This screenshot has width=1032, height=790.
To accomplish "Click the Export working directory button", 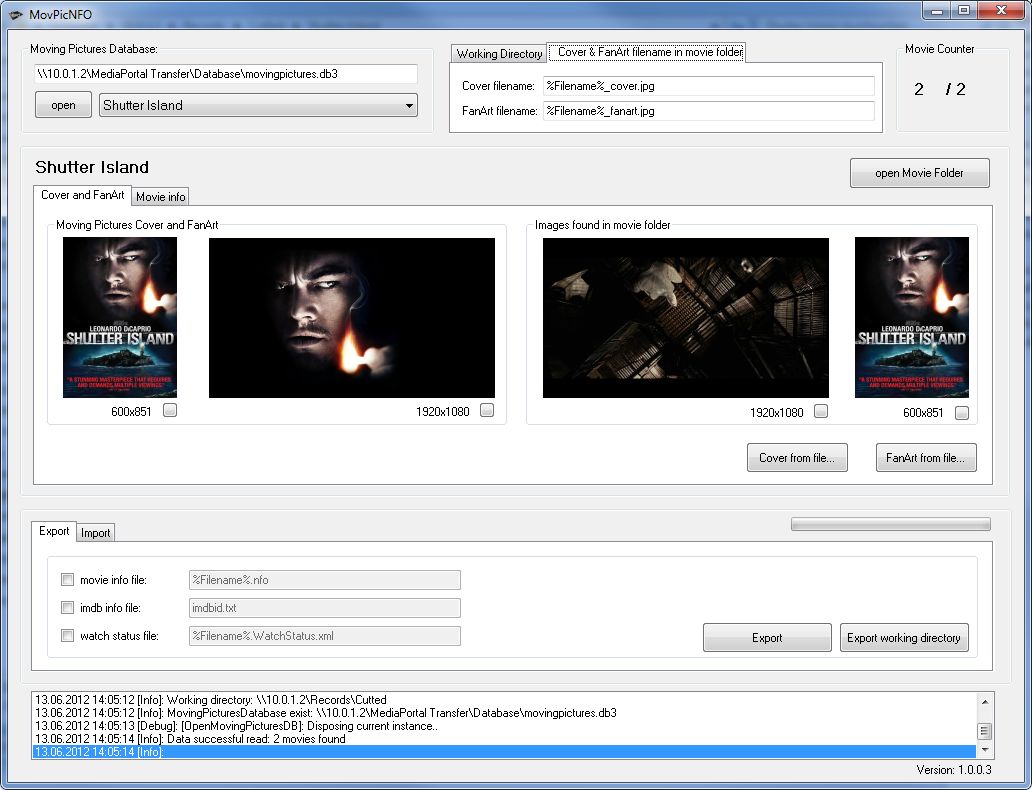I will 904,638.
